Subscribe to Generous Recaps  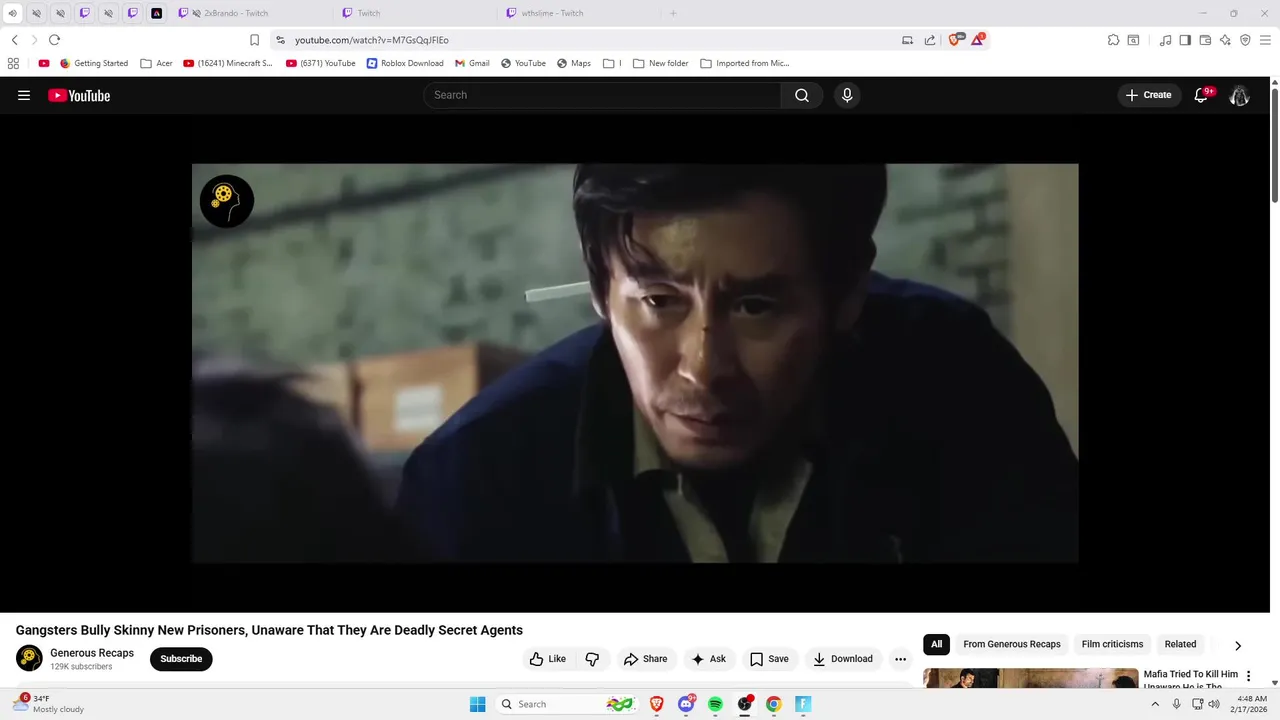(x=181, y=659)
